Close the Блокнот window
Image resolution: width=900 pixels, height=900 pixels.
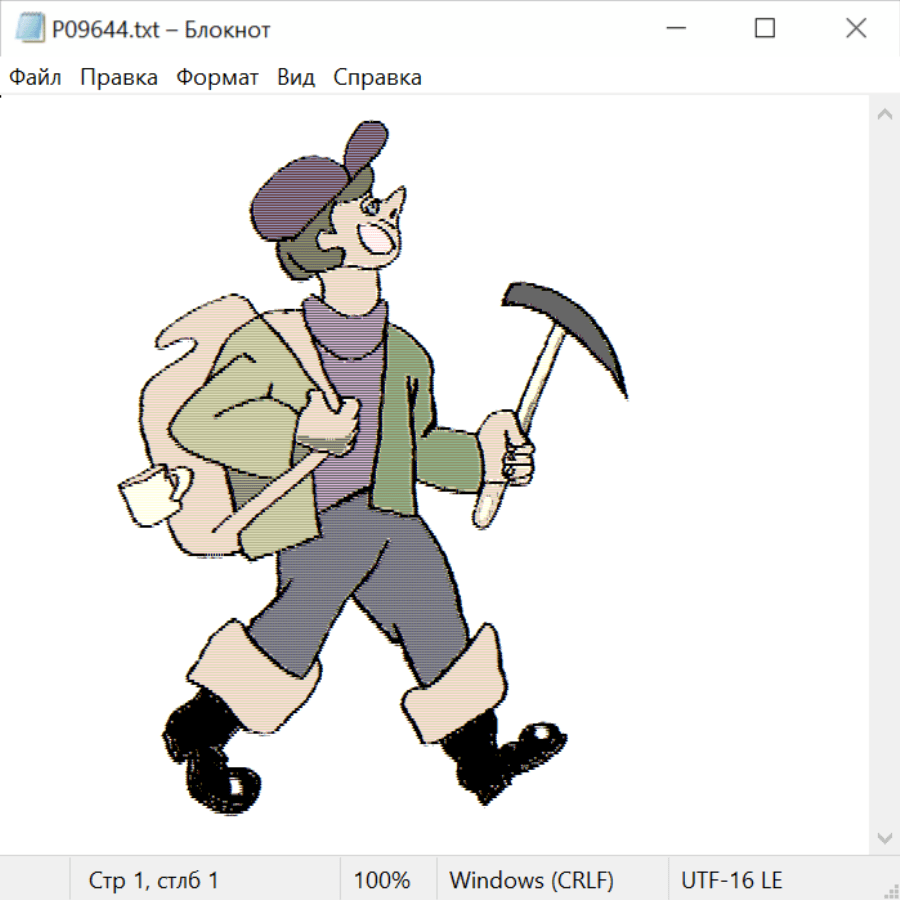856,29
